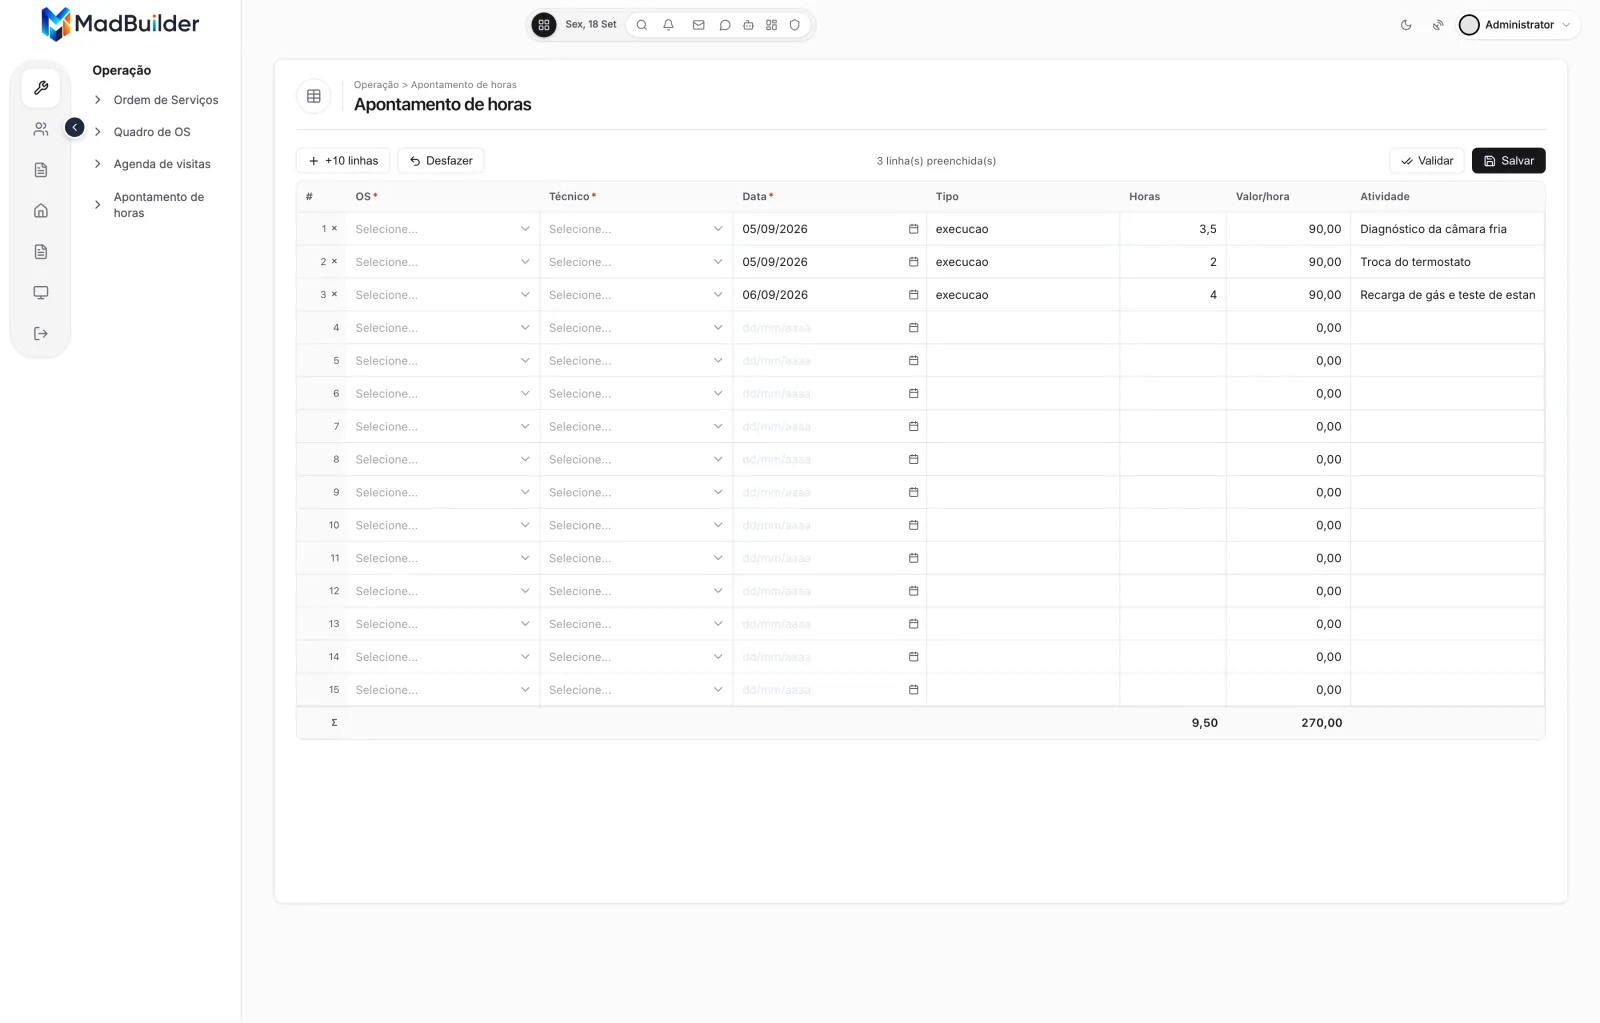This screenshot has height=1023, width=1600.
Task: Toggle dark mode with the moon icon
Action: tap(1406, 25)
